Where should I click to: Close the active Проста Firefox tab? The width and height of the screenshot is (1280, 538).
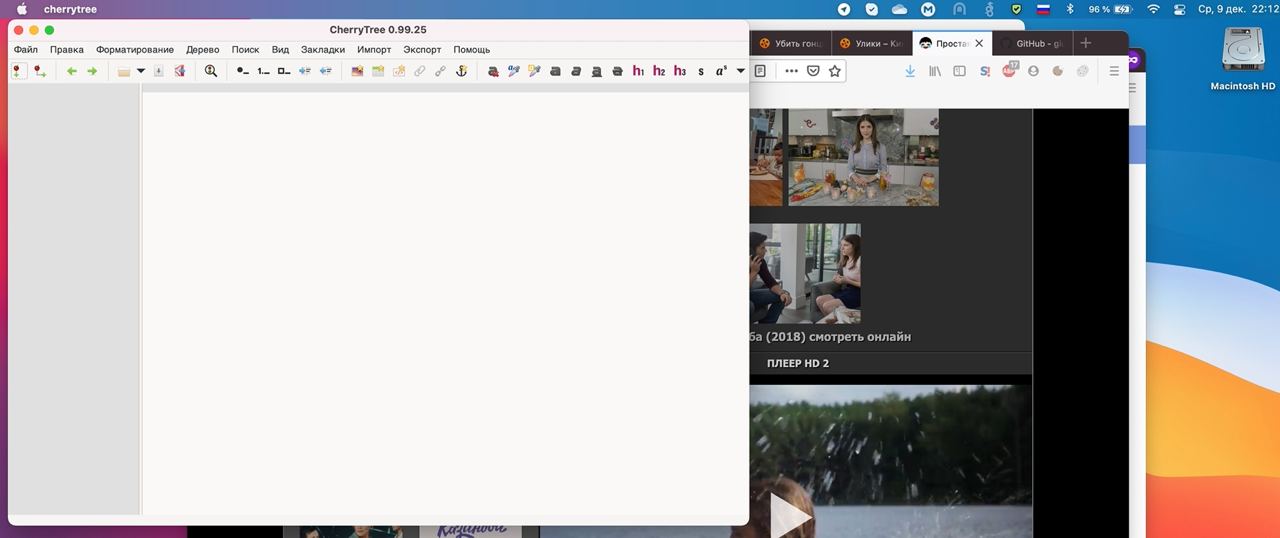click(979, 44)
